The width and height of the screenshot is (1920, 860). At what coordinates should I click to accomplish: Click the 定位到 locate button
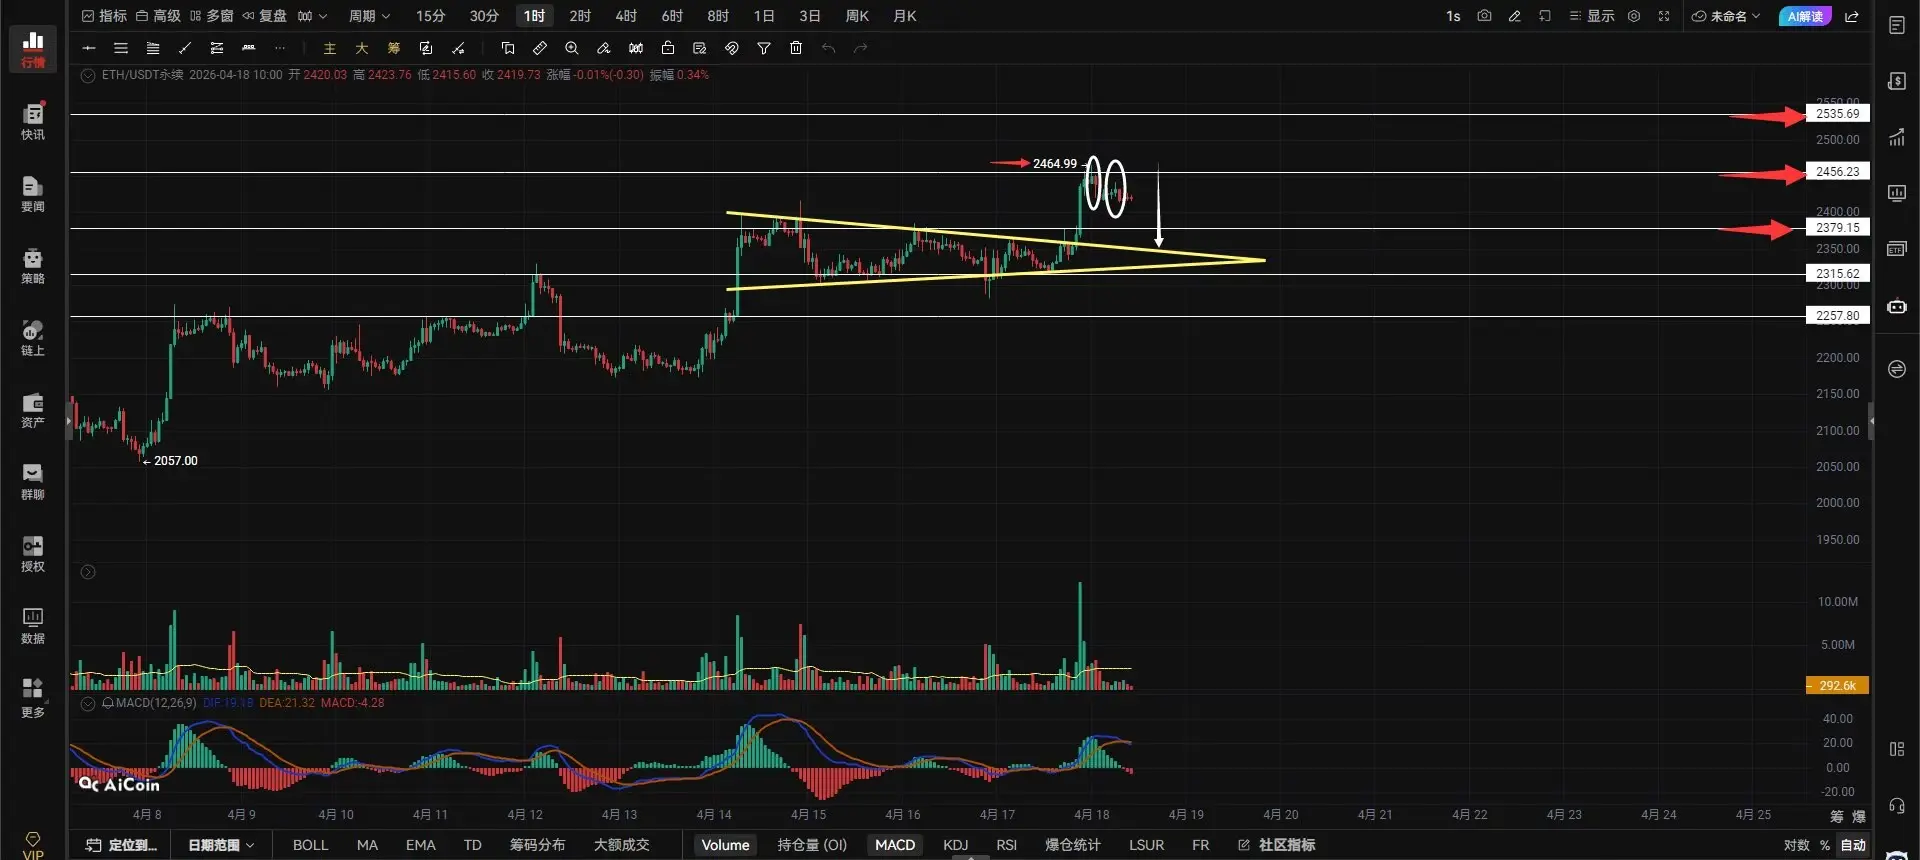[x=122, y=845]
